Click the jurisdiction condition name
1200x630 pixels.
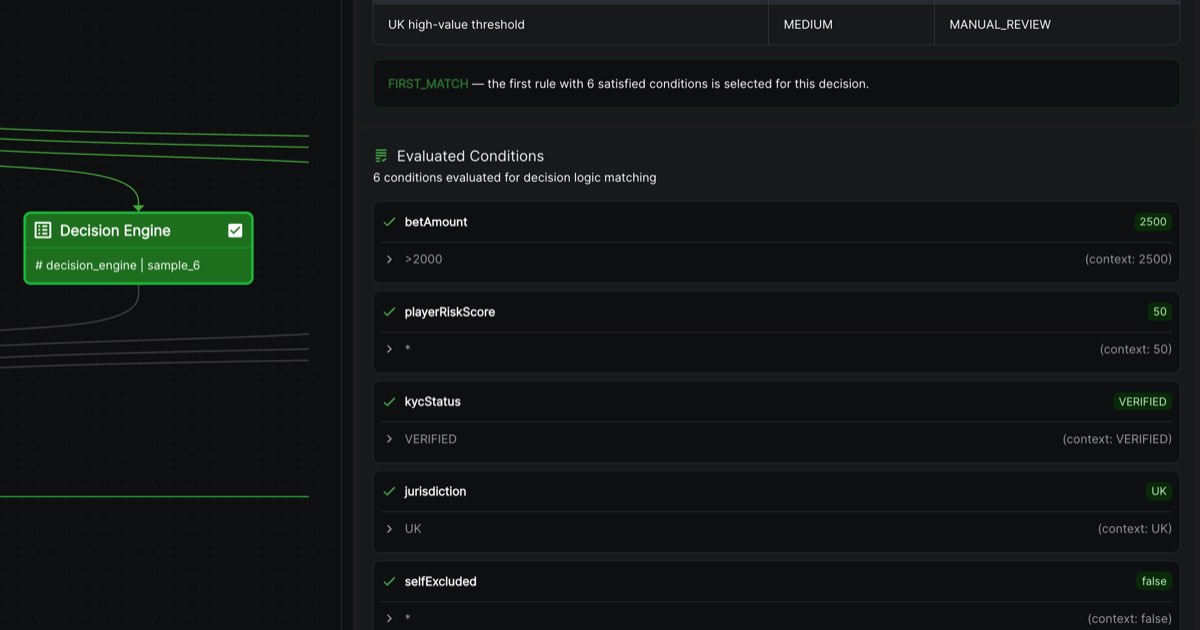[x=435, y=492]
